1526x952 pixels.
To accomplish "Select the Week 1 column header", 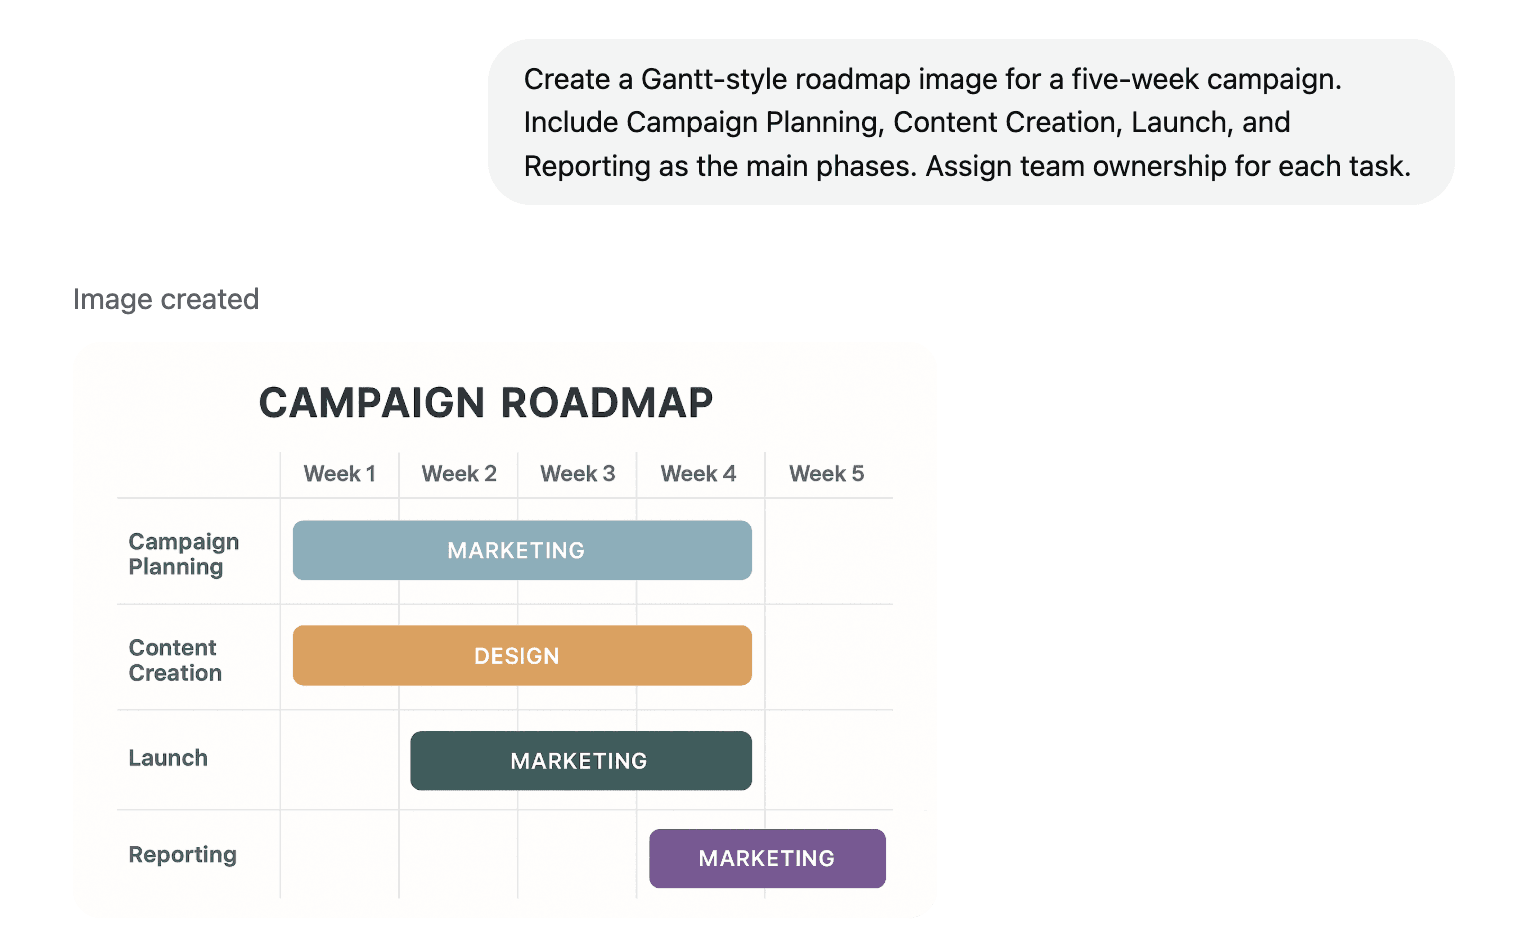I will (x=340, y=474).
